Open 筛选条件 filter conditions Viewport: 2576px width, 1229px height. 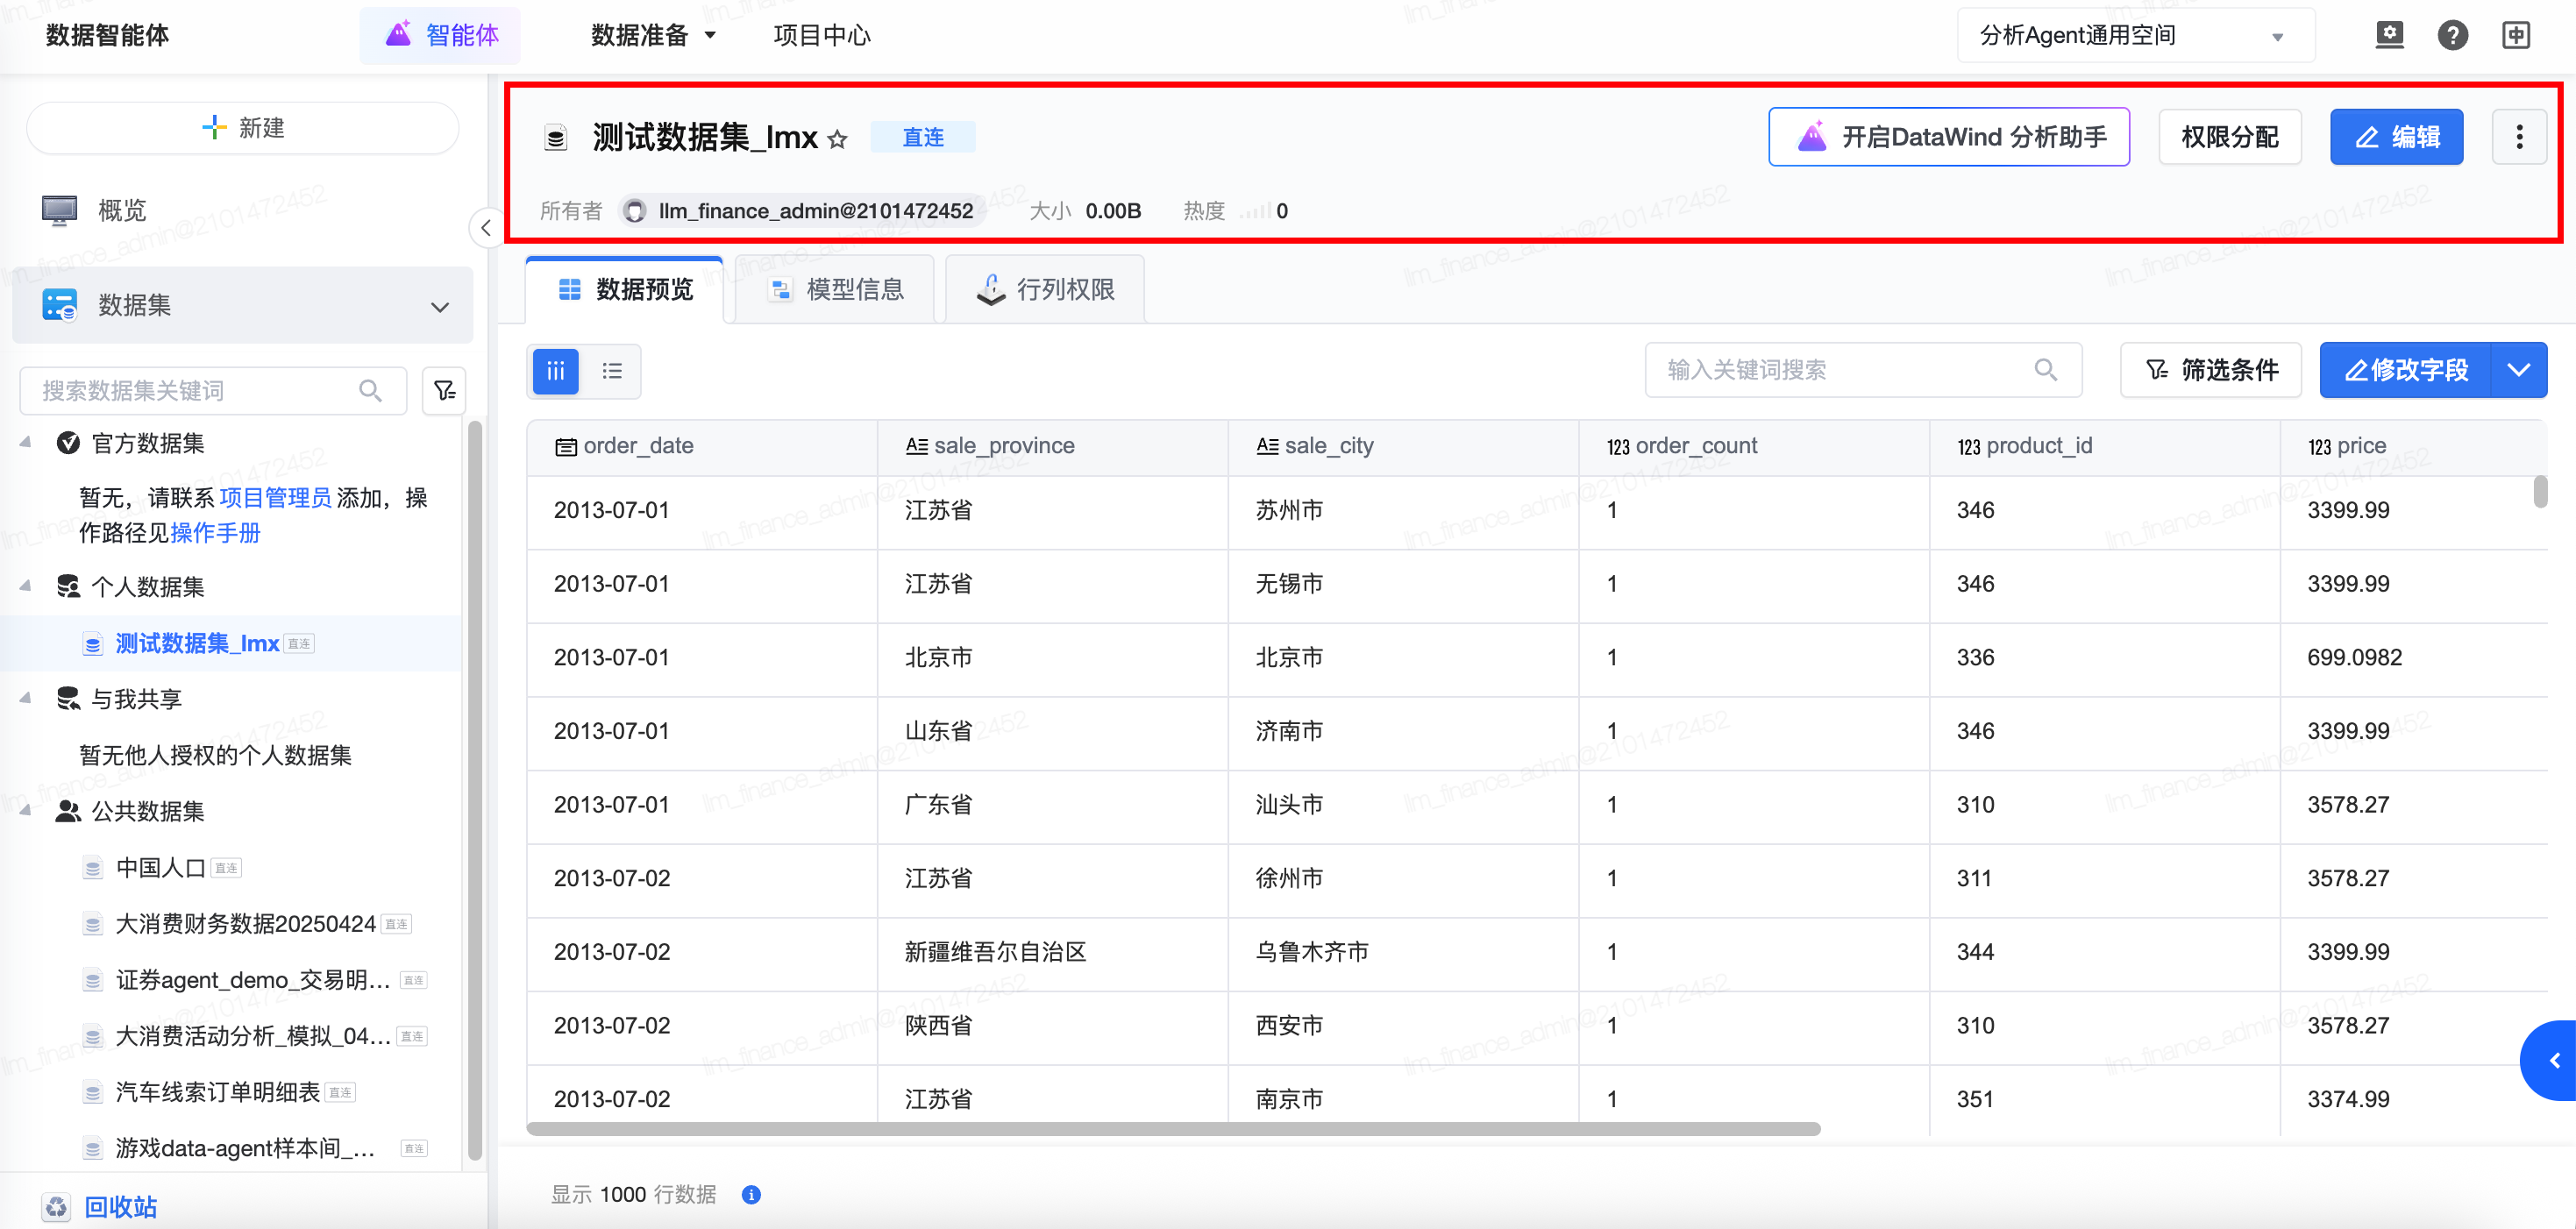click(x=2211, y=370)
